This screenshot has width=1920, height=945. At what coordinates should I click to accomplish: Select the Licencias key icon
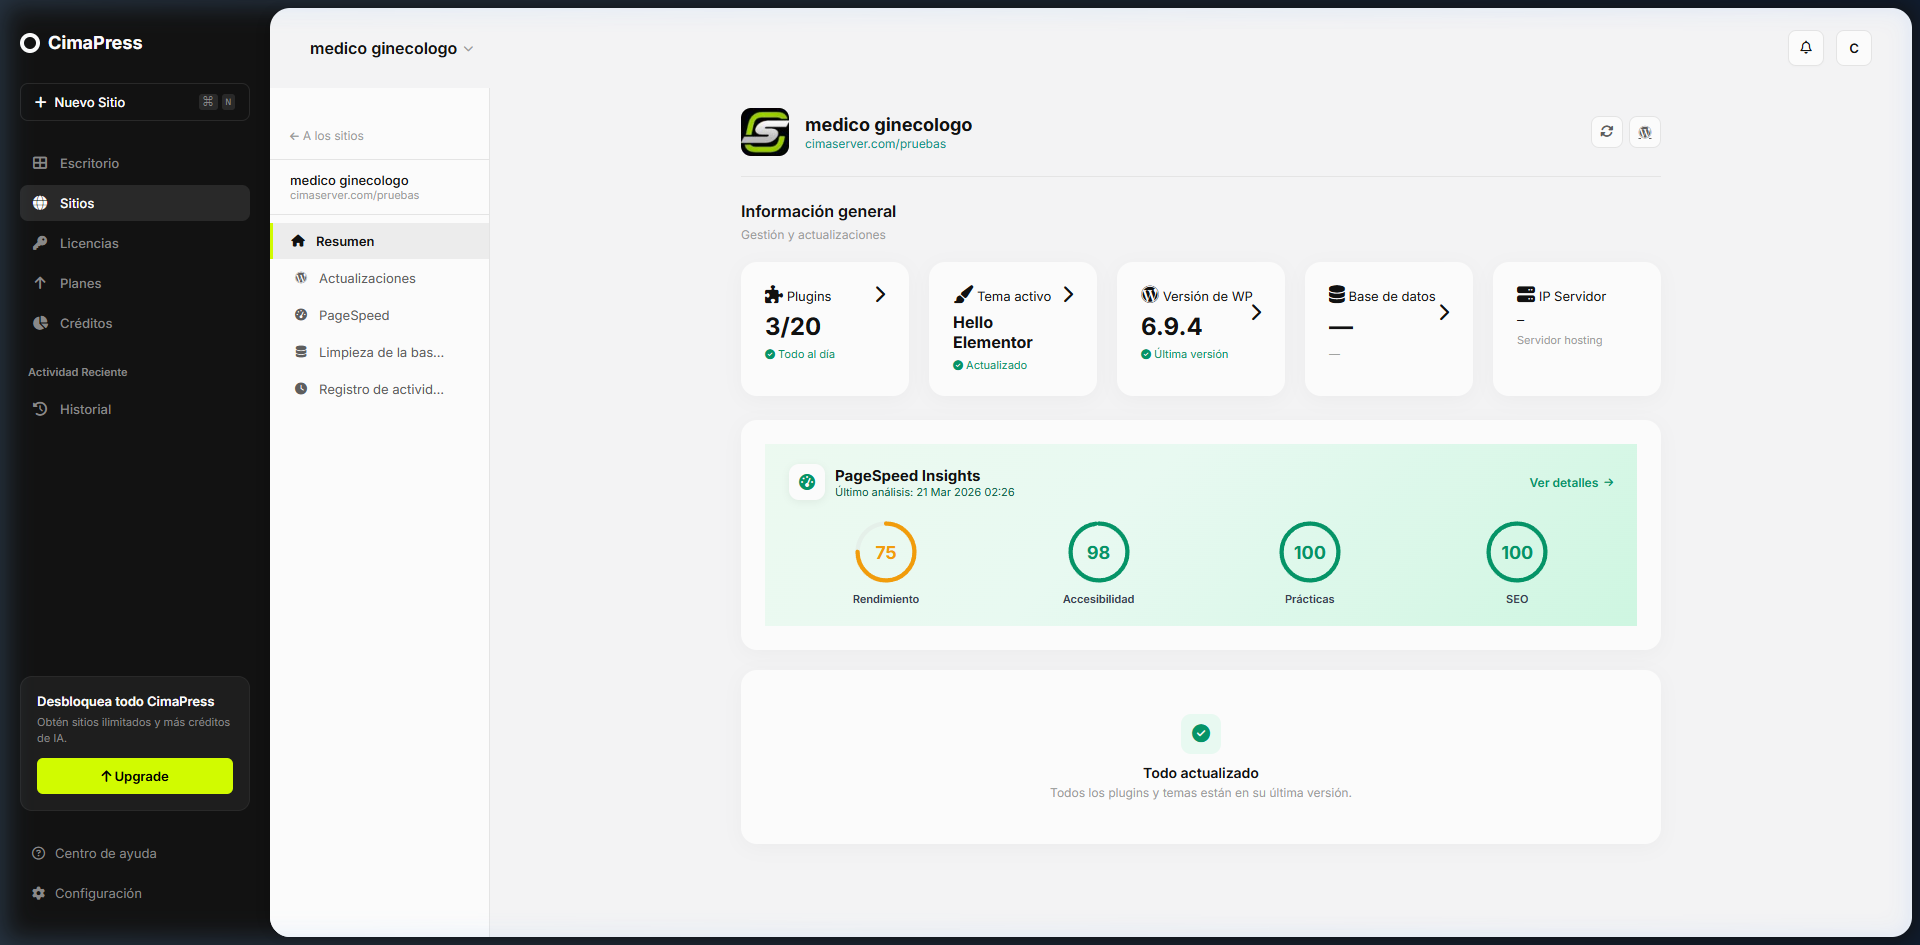[x=40, y=243]
